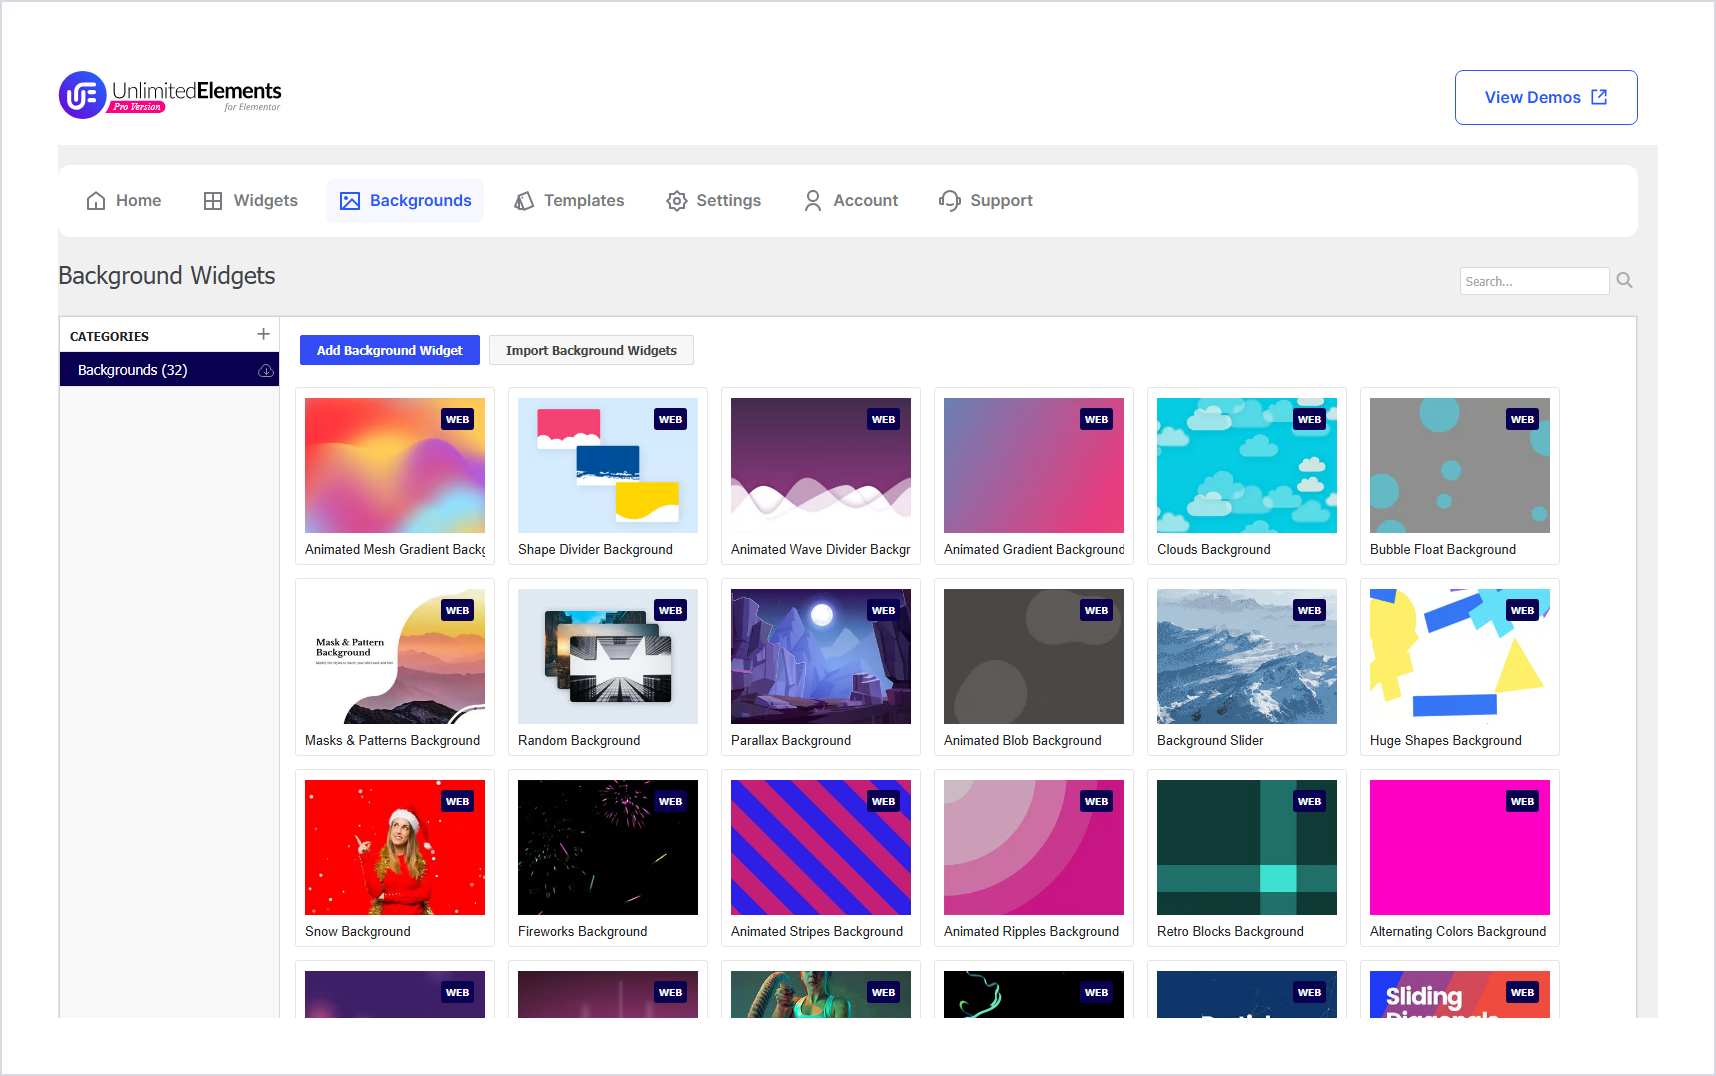Viewport: 1716px width, 1076px height.
Task: Click the Backgrounds image icon
Action: tap(350, 201)
